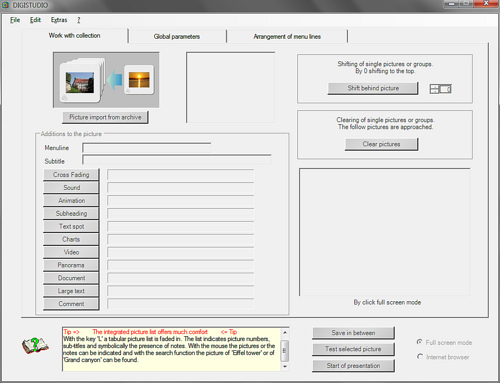Click the help book icon with question mark
The image size is (500, 383).
35,345
